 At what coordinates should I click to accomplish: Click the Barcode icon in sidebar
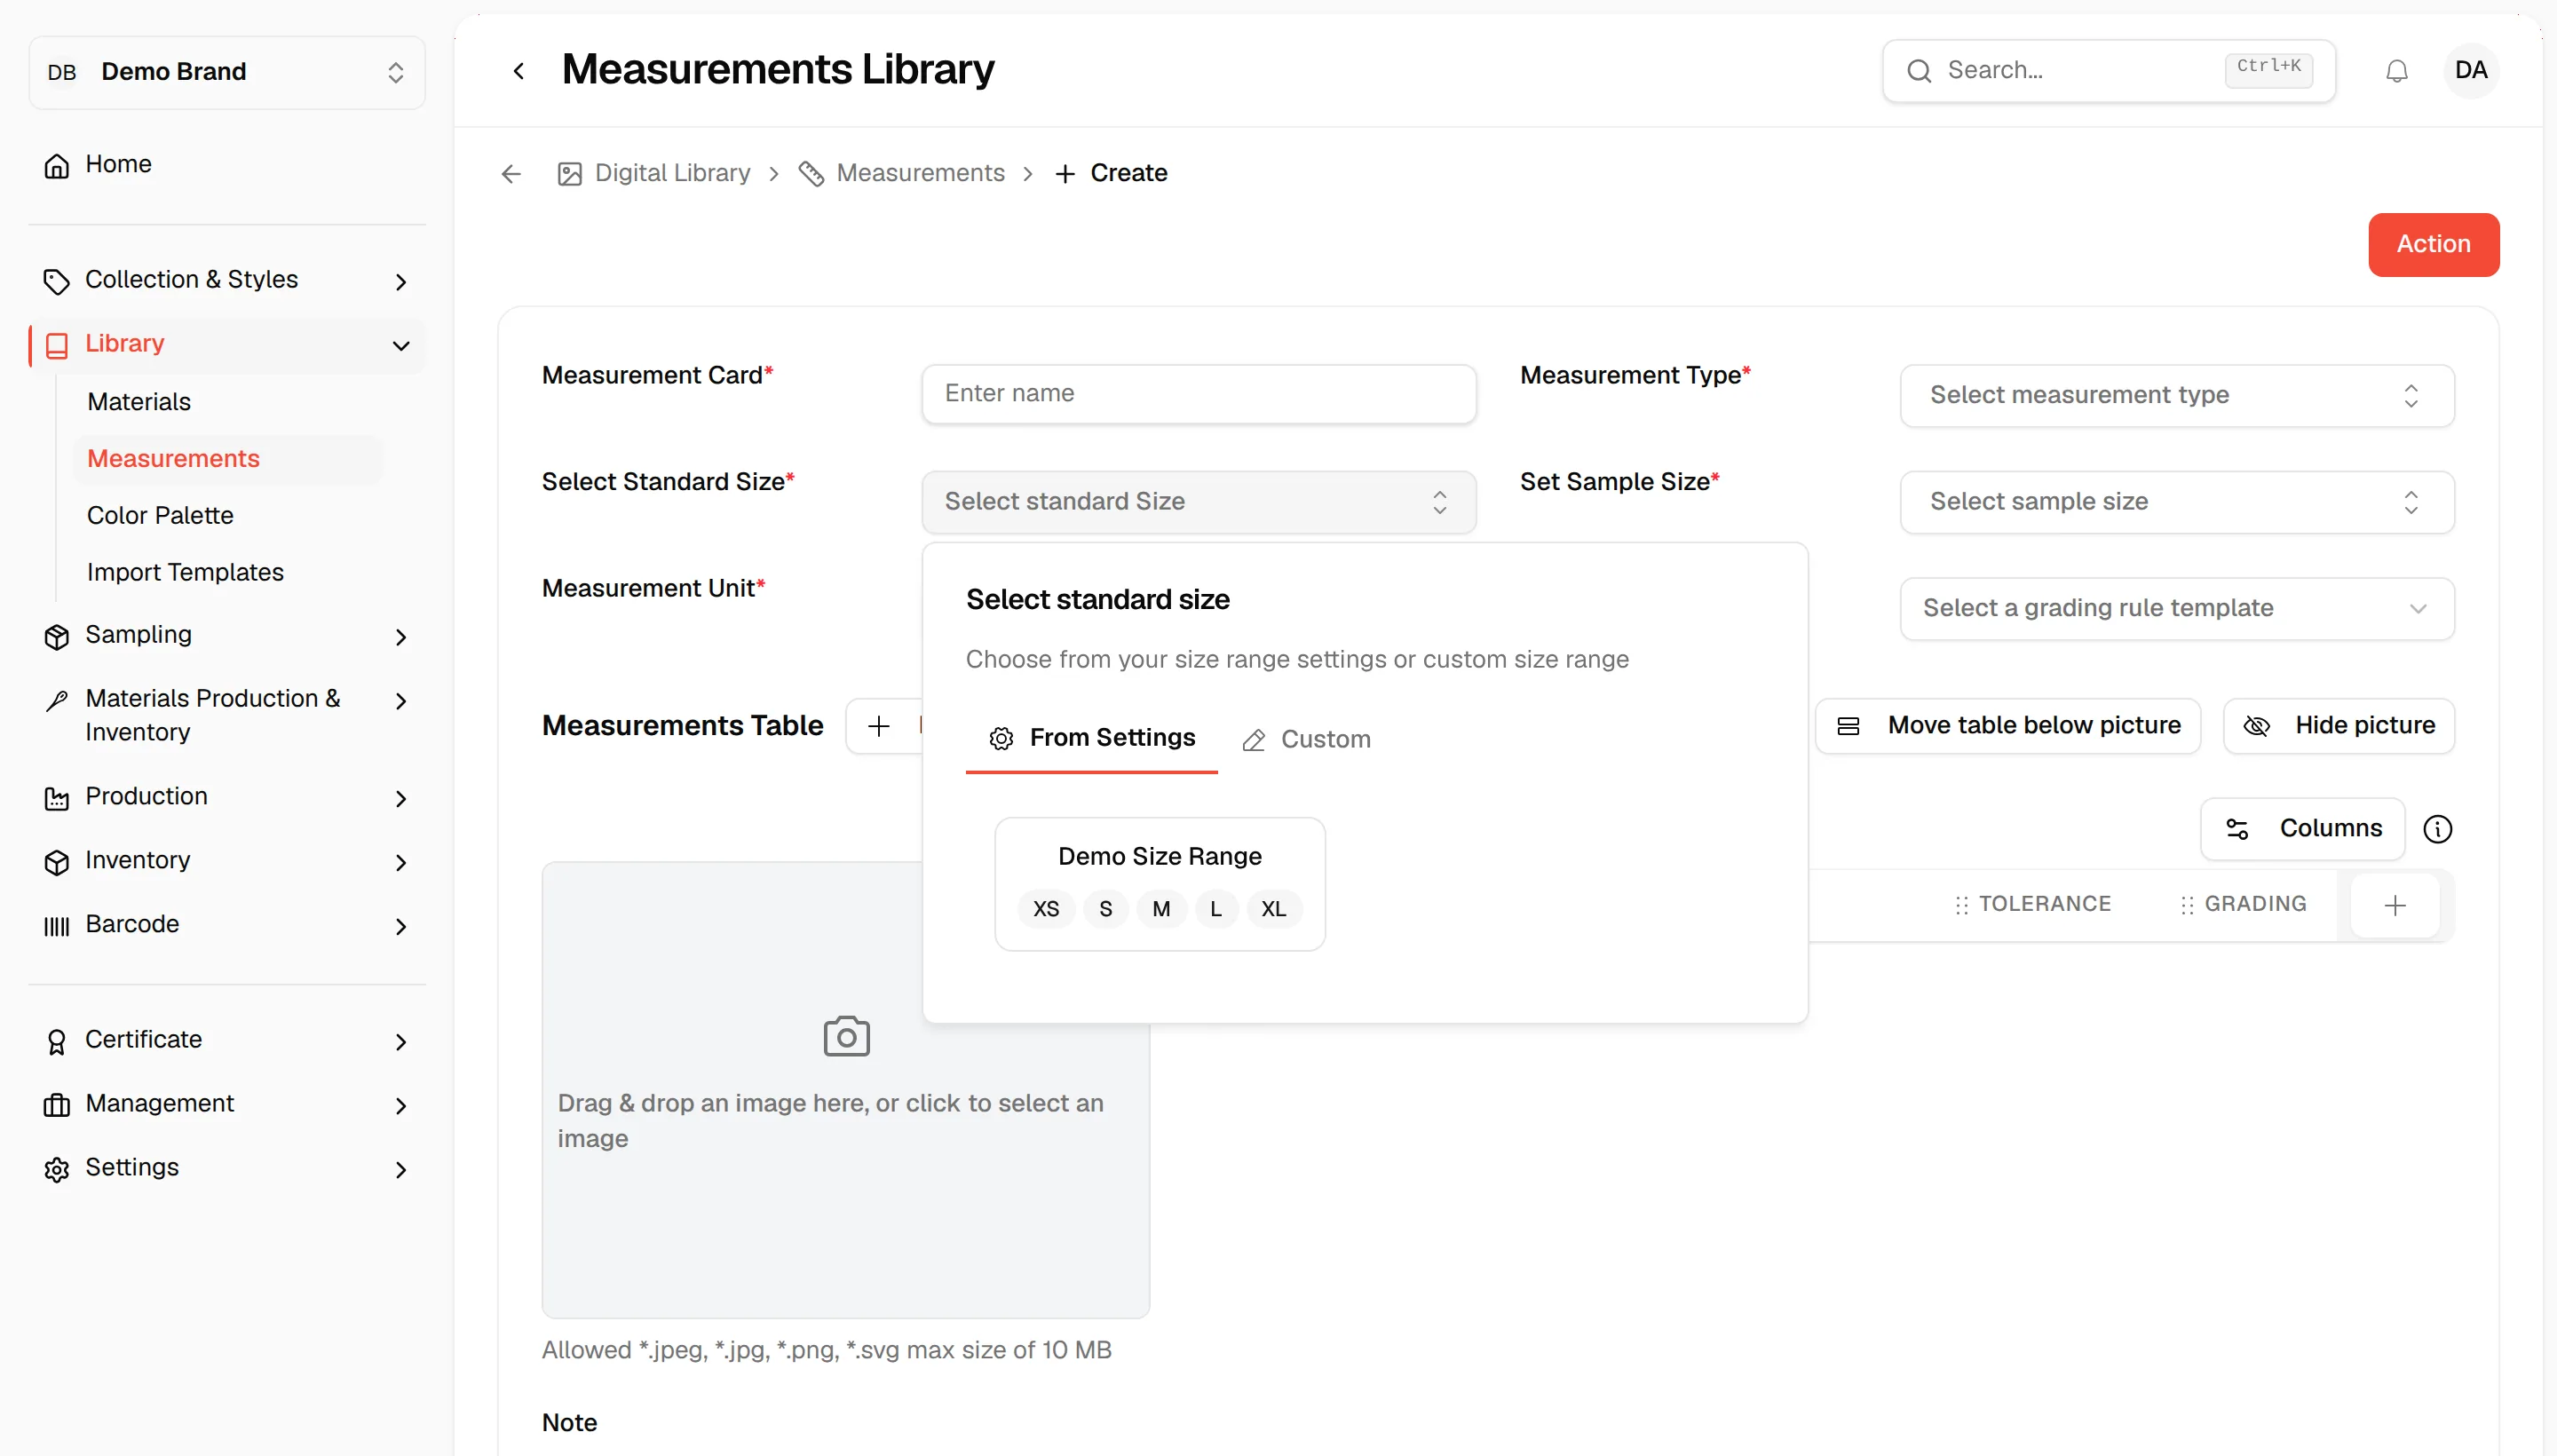click(x=57, y=926)
